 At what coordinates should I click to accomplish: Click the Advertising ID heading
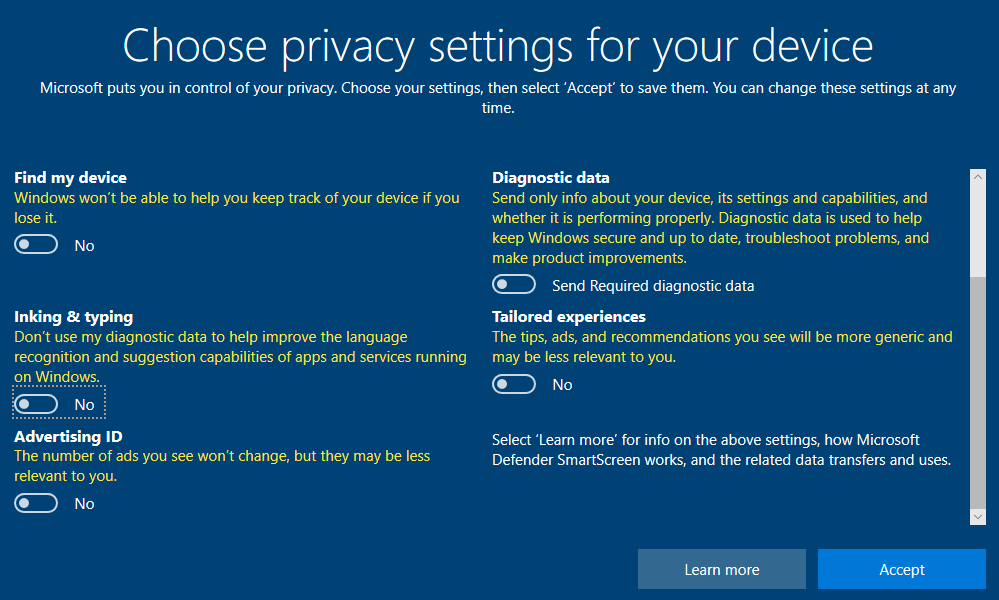point(68,436)
